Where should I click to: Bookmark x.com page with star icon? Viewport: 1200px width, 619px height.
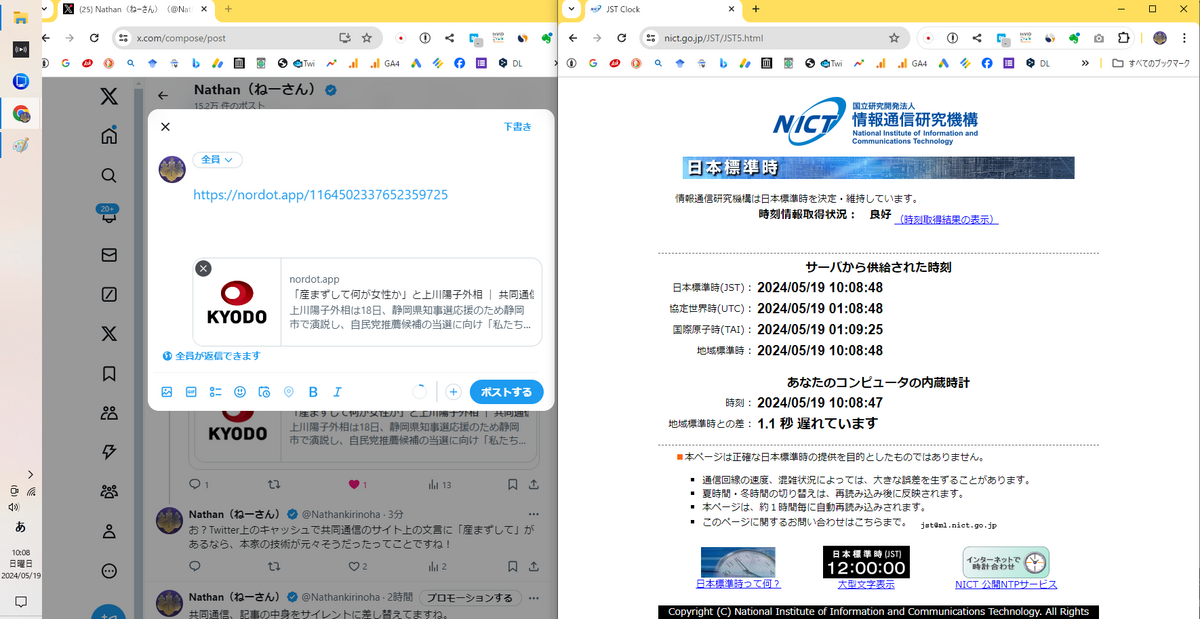(x=367, y=38)
